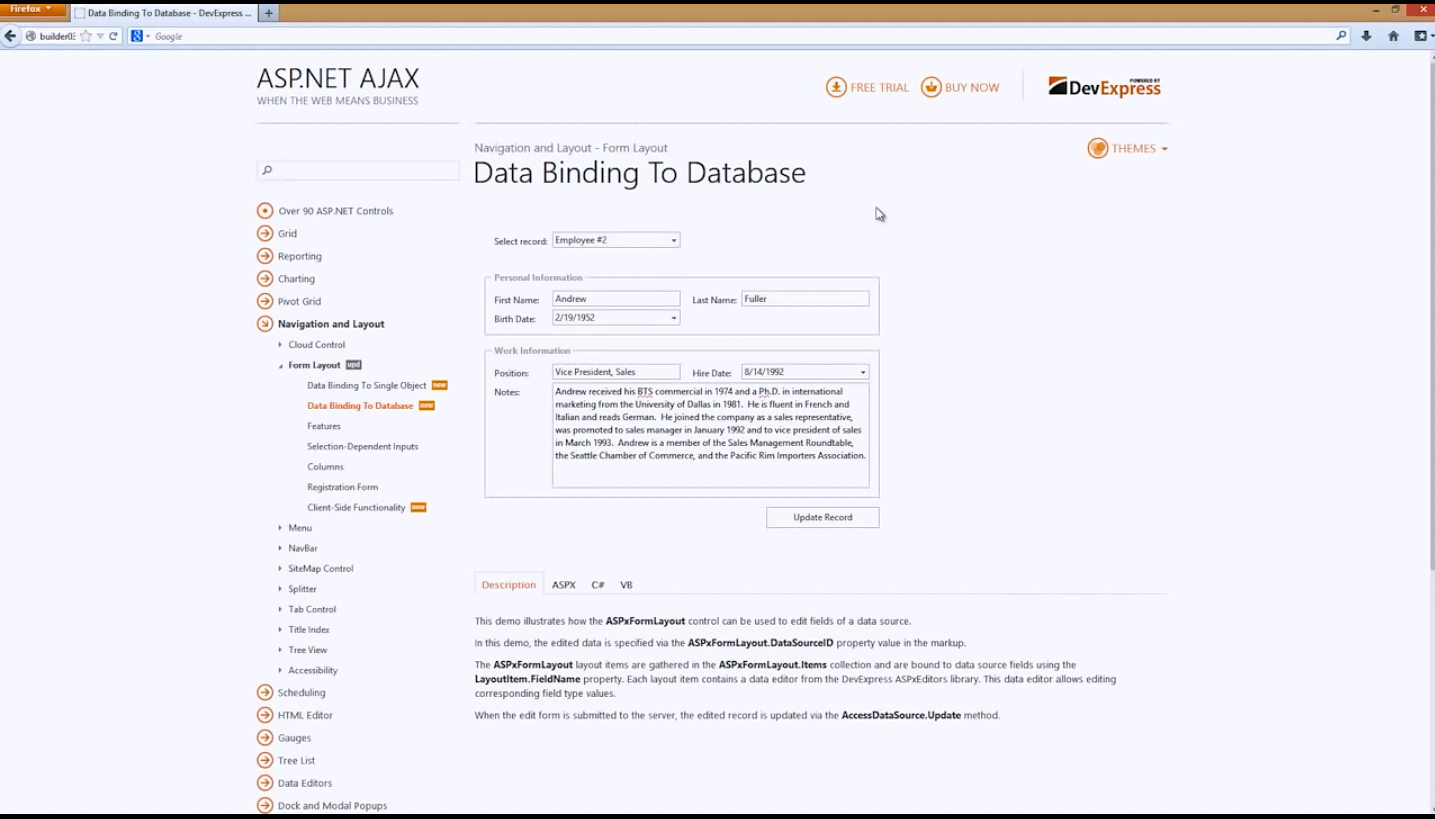Open the Birth Date dropdown calendar
The width and height of the screenshot is (1435, 819).
[674, 318]
